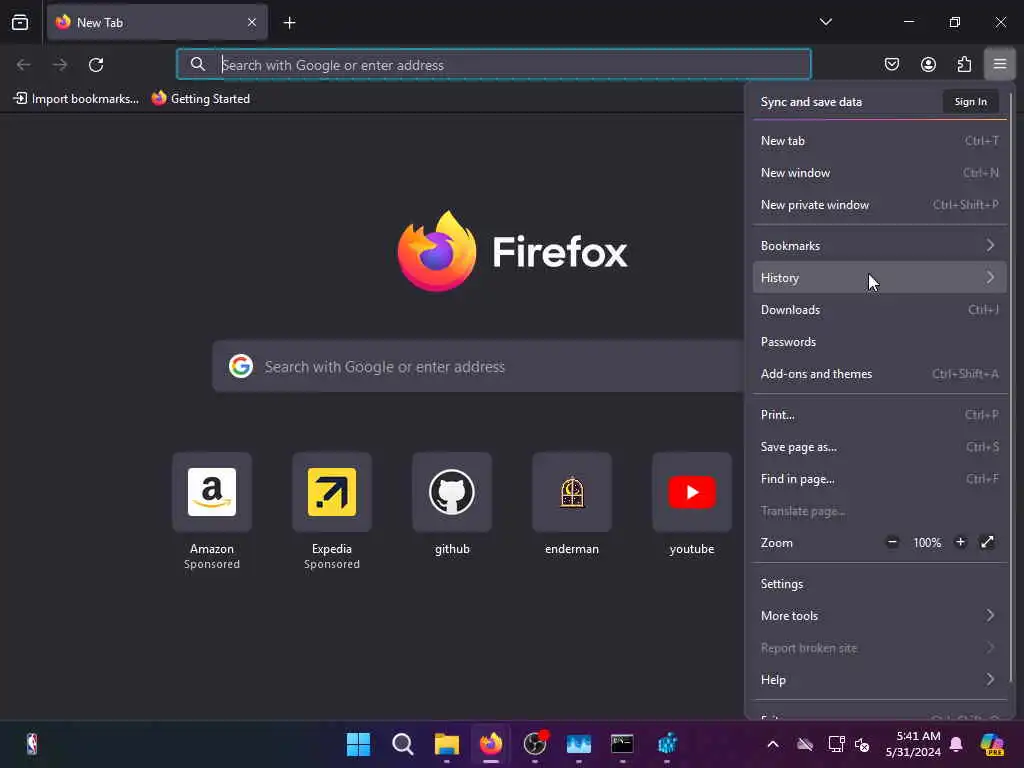Open the Getting Started bookmark
Screen dimensions: 1024x768
201,99
